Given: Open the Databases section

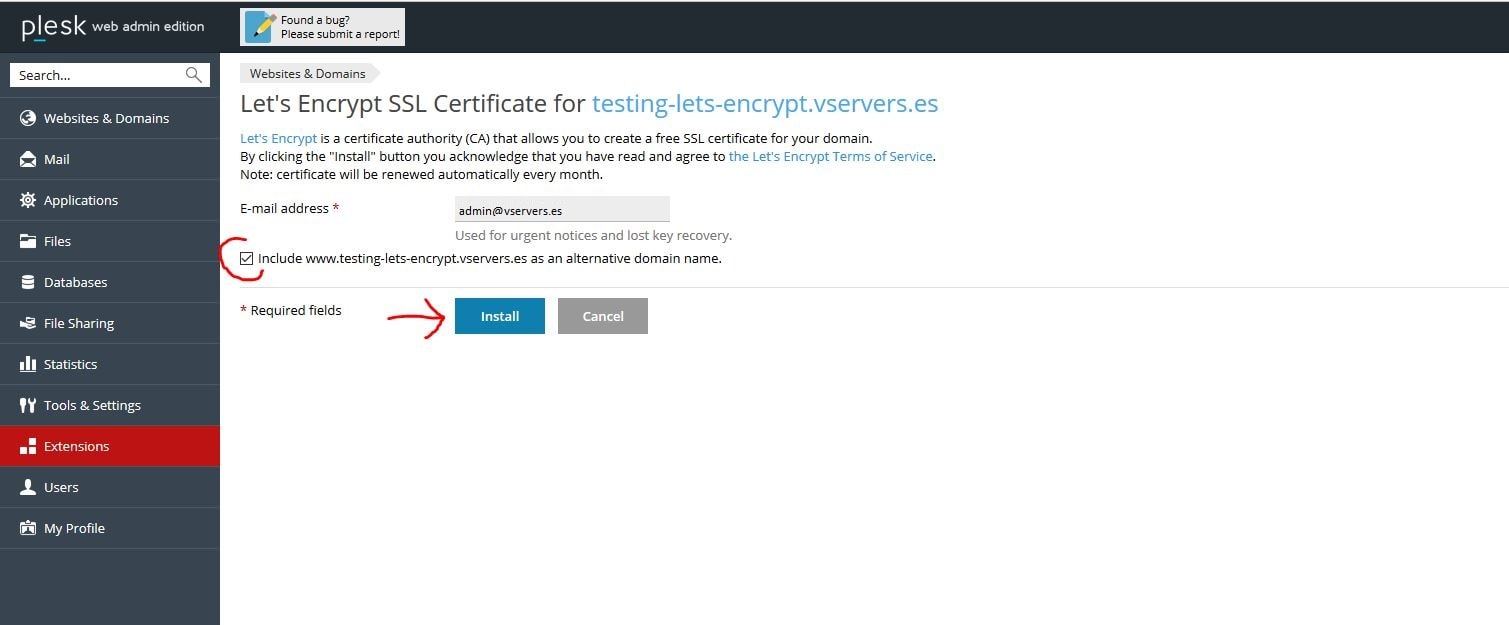Looking at the screenshot, I should [109, 282].
